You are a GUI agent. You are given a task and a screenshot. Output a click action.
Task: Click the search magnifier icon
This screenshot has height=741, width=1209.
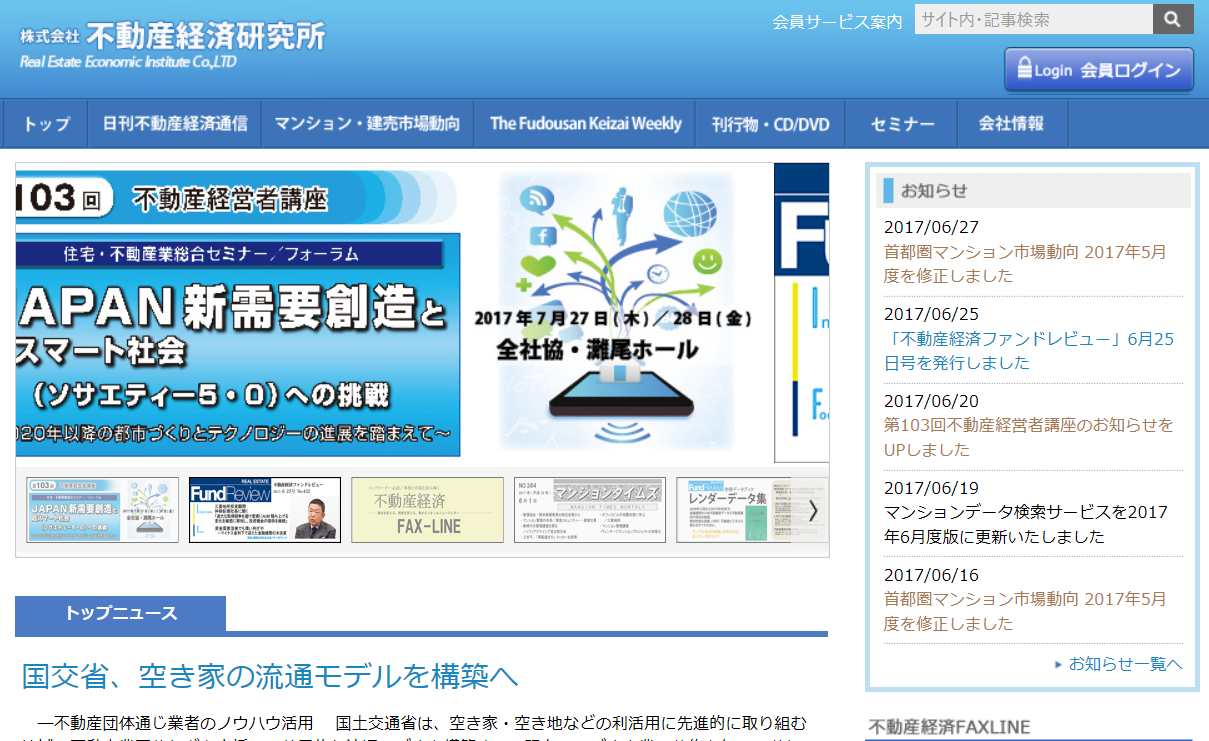pos(1172,19)
